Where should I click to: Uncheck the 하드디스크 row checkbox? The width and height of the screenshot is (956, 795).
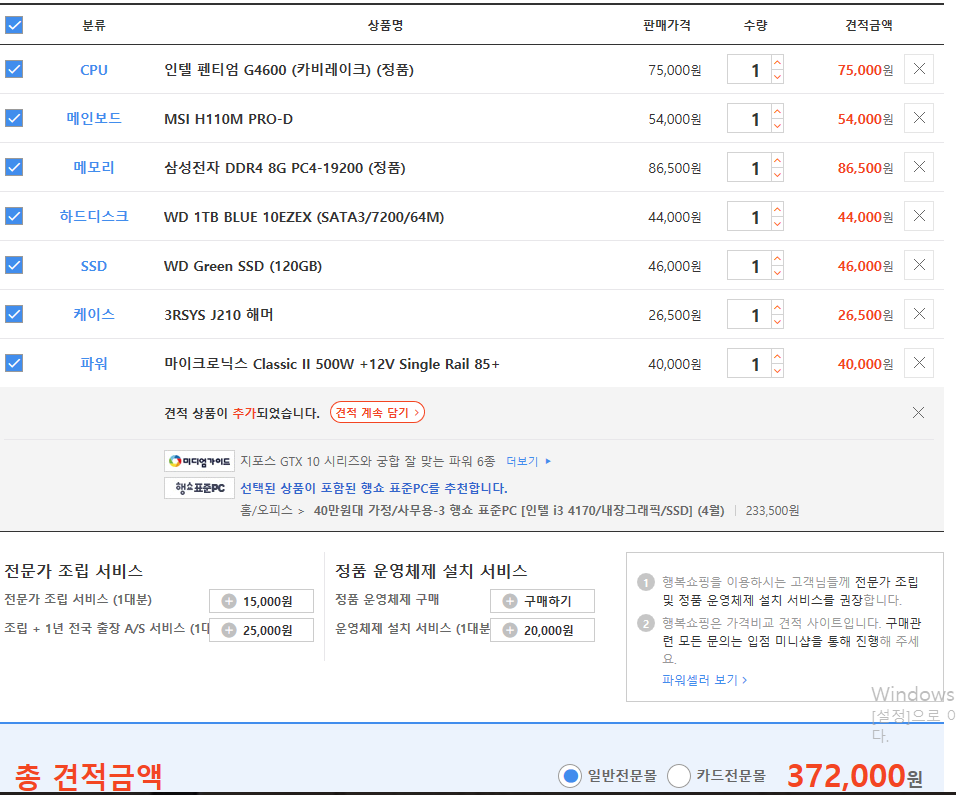(x=14, y=216)
